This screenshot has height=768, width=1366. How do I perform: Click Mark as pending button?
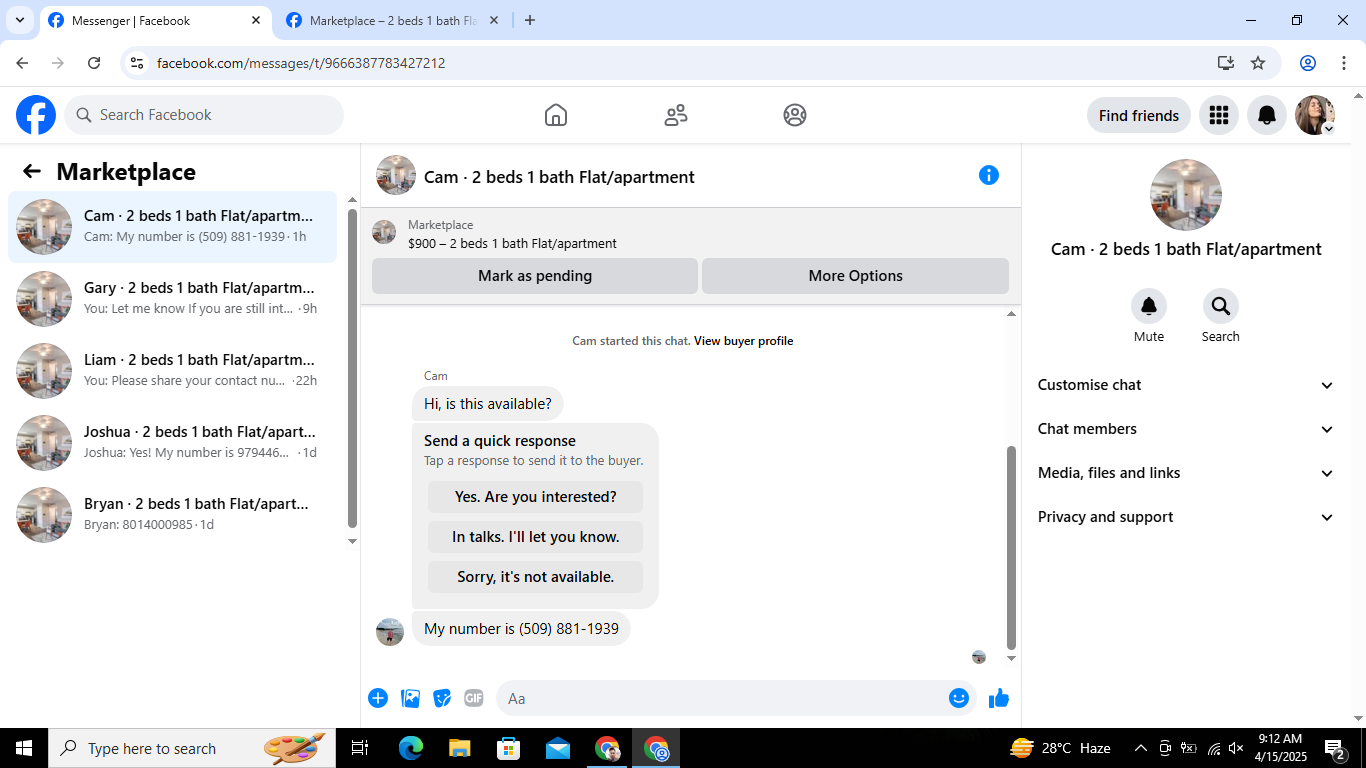pos(535,276)
